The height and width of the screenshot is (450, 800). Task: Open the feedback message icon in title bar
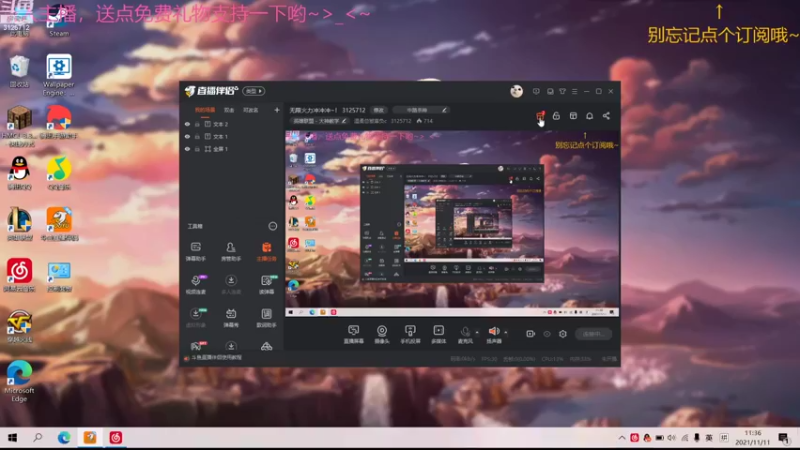[536, 91]
